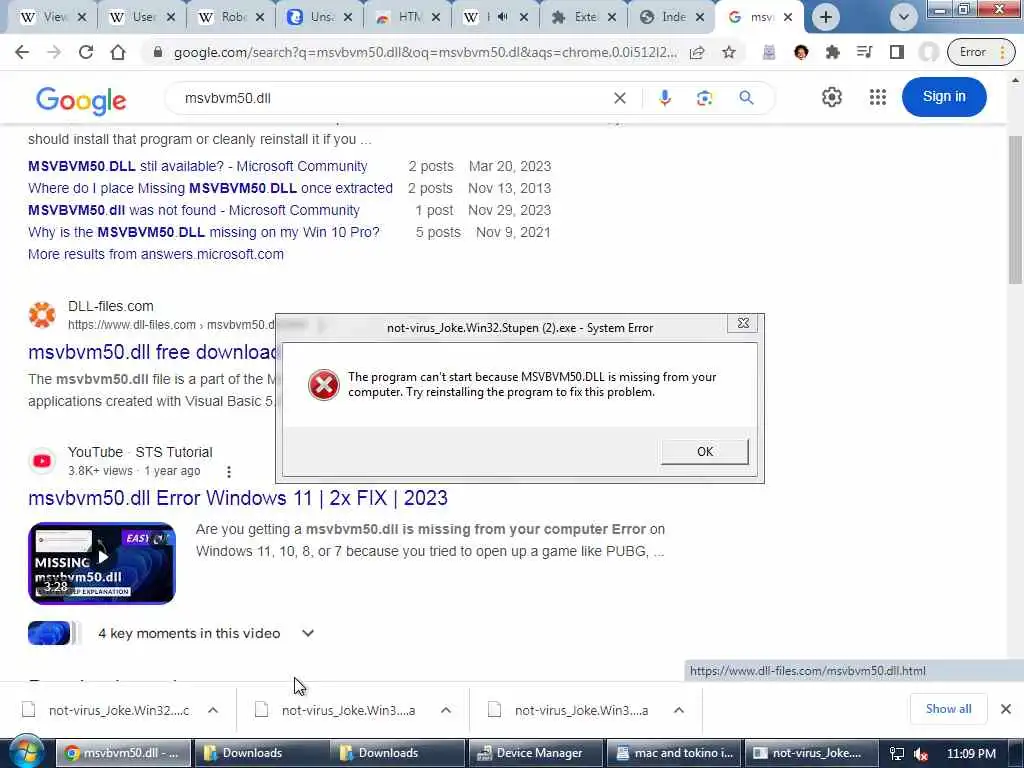Expand options for third not-virus_Joke download
This screenshot has width=1024, height=768.
[679, 710]
